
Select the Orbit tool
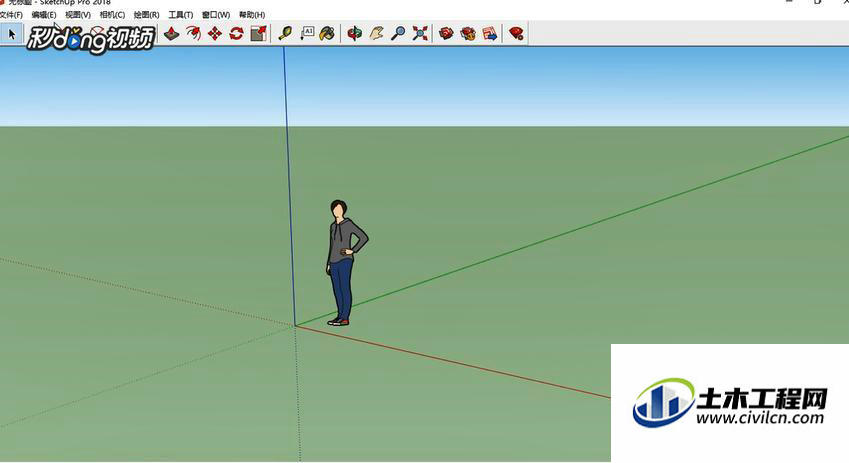354,34
